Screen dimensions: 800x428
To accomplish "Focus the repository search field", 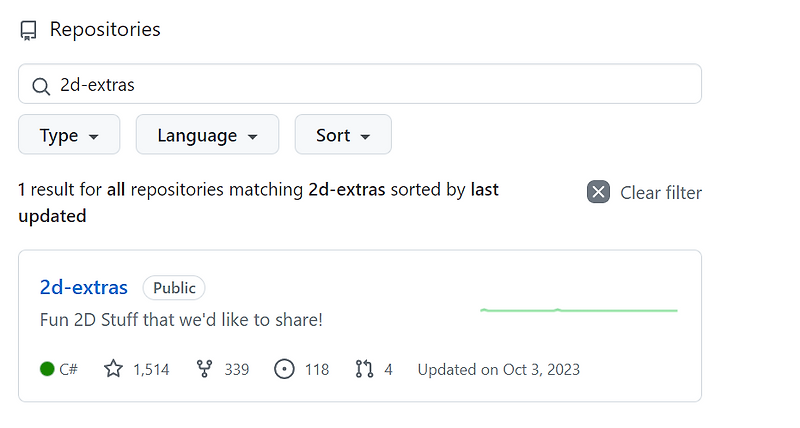I will tap(370, 85).
